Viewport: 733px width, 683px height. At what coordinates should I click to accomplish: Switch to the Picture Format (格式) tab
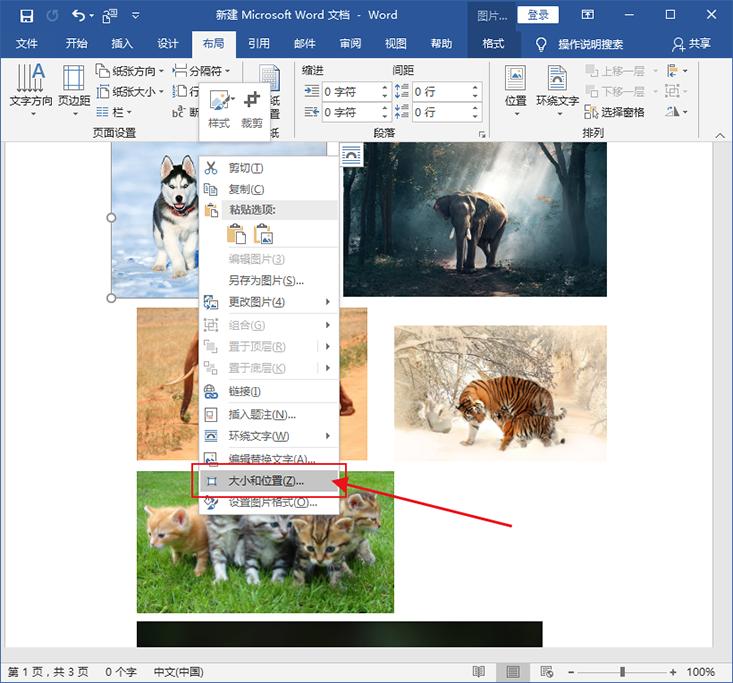493,44
